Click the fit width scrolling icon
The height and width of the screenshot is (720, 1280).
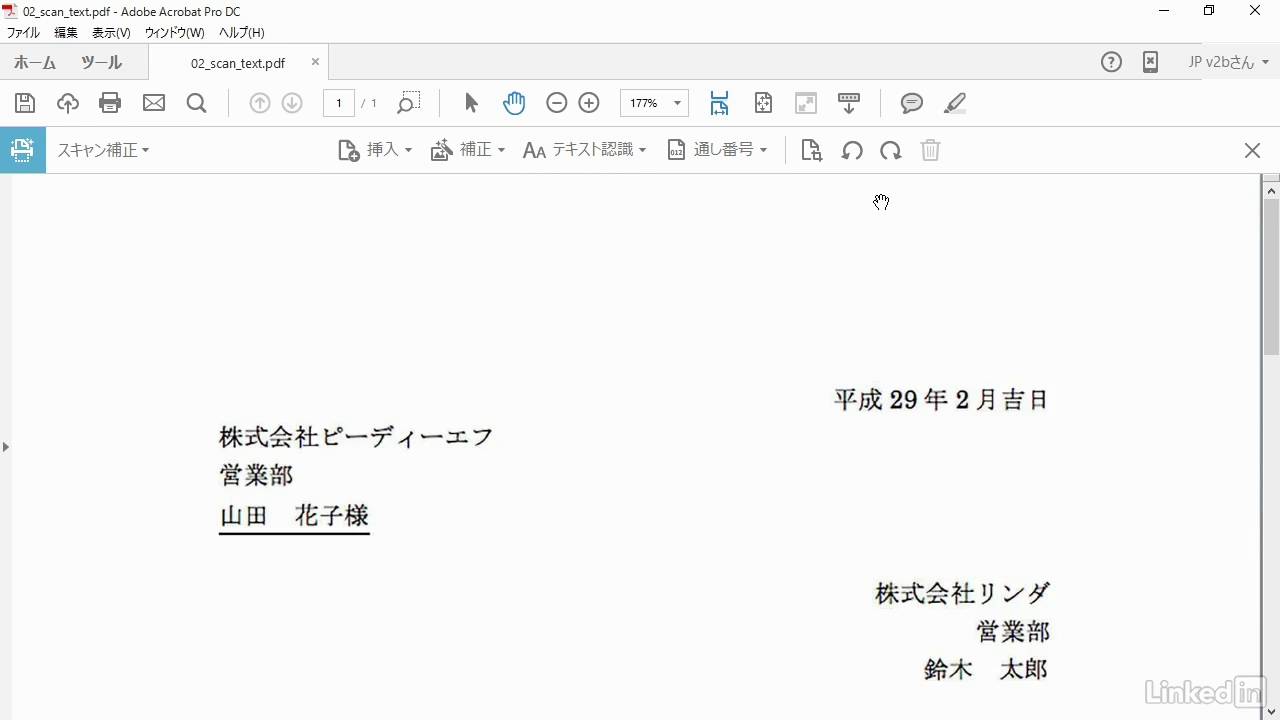[x=719, y=103]
